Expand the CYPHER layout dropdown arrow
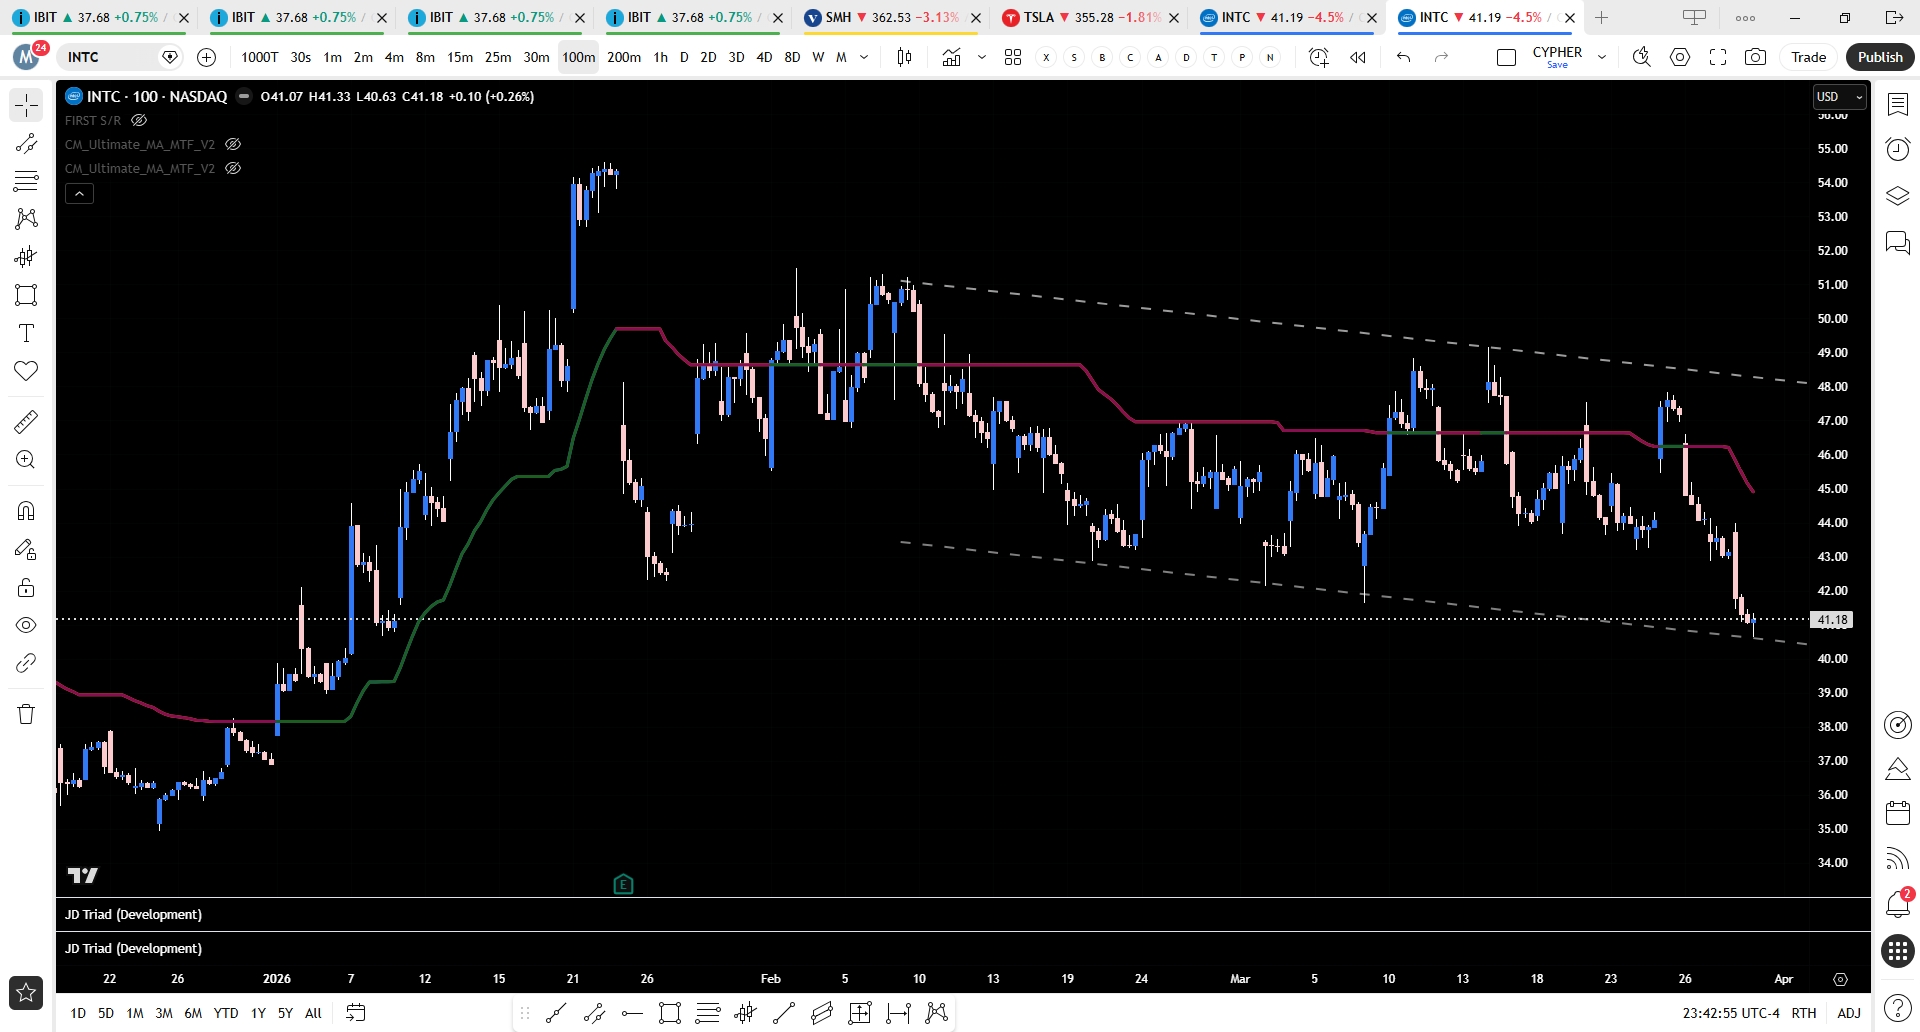 [1602, 57]
